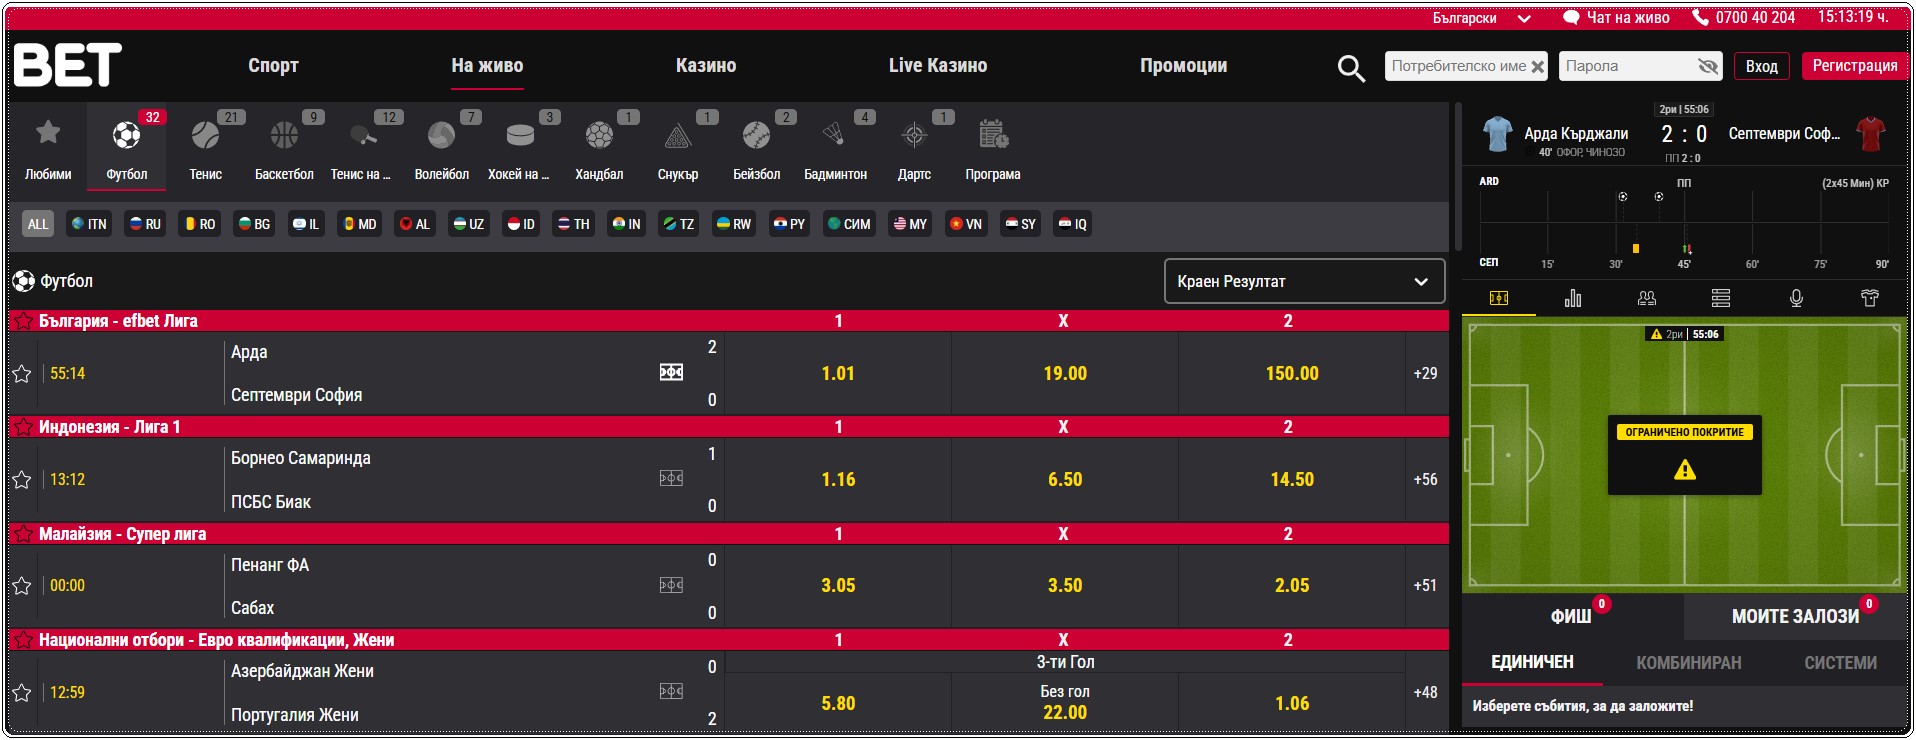The width and height of the screenshot is (1916, 740).
Task: Bet on odds 3.05 for Пенанг ФА
Action: [x=838, y=586]
